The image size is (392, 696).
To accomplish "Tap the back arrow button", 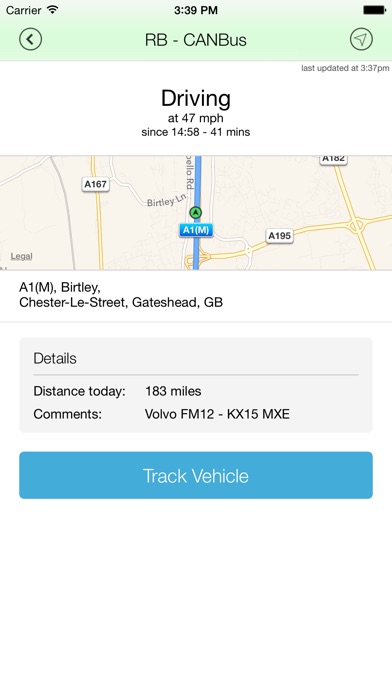I will point(30,39).
